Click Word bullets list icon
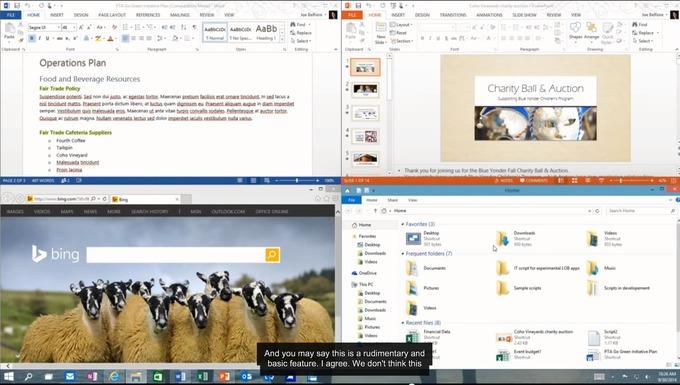This screenshot has height=385, width=680. click(125, 27)
